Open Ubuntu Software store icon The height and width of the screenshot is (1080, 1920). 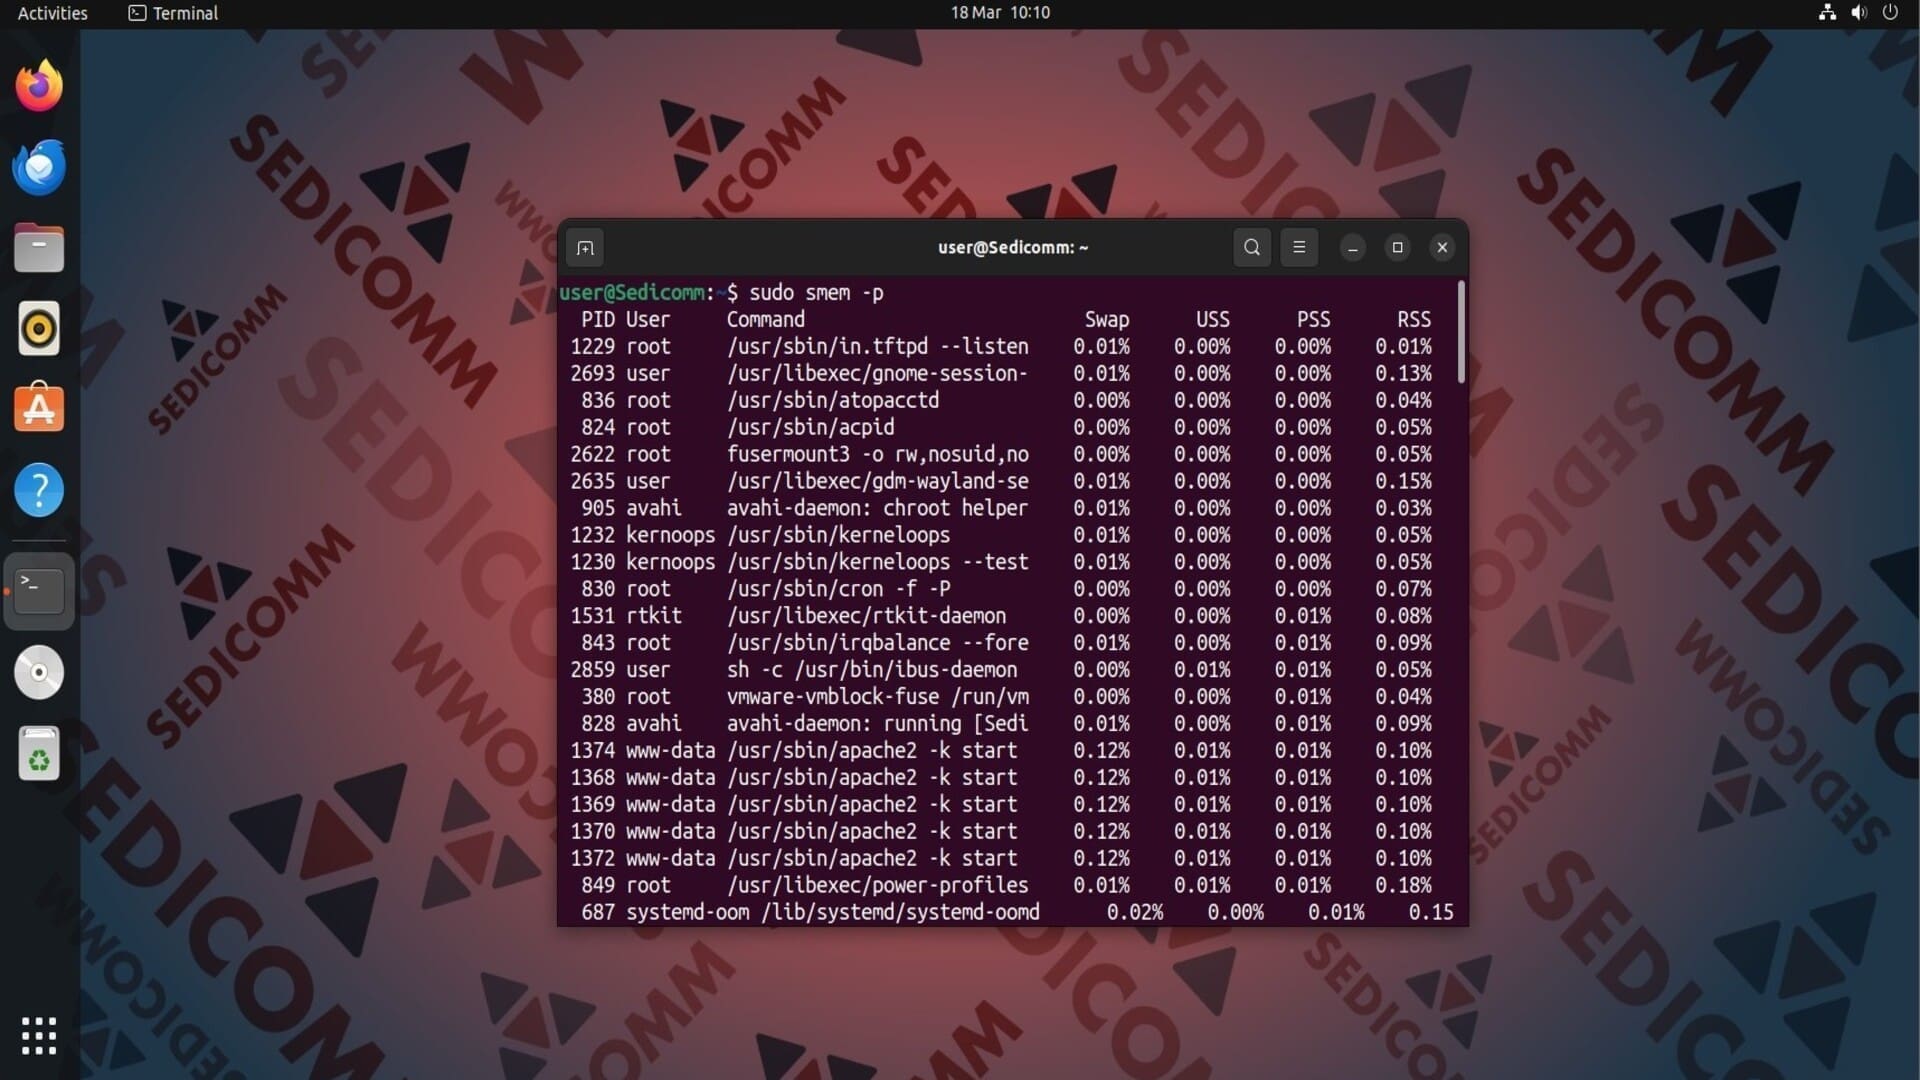pos(39,409)
